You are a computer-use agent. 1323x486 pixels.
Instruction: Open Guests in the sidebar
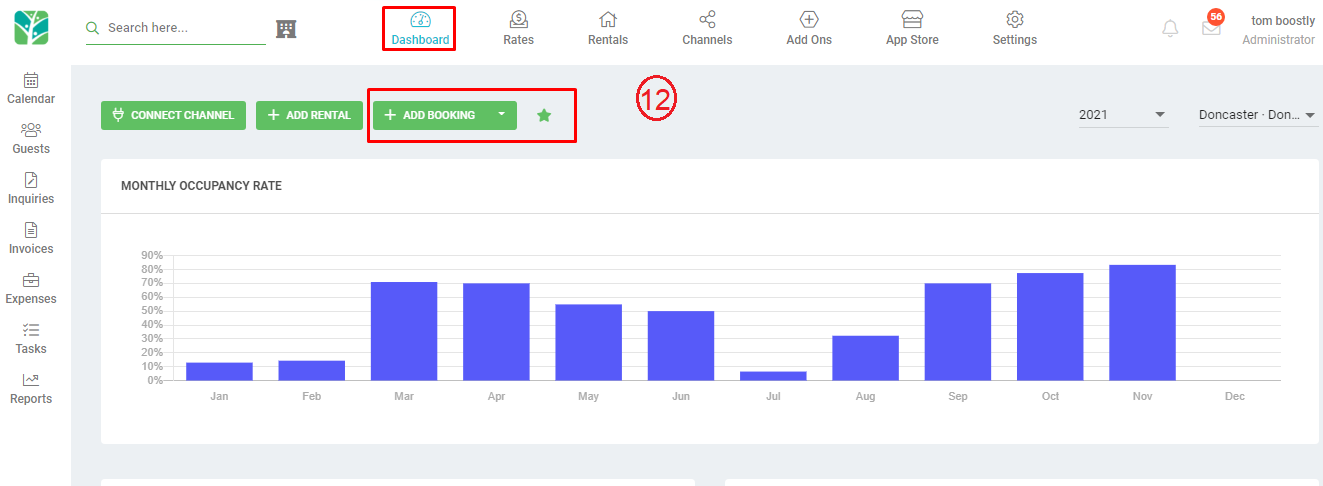click(x=31, y=139)
